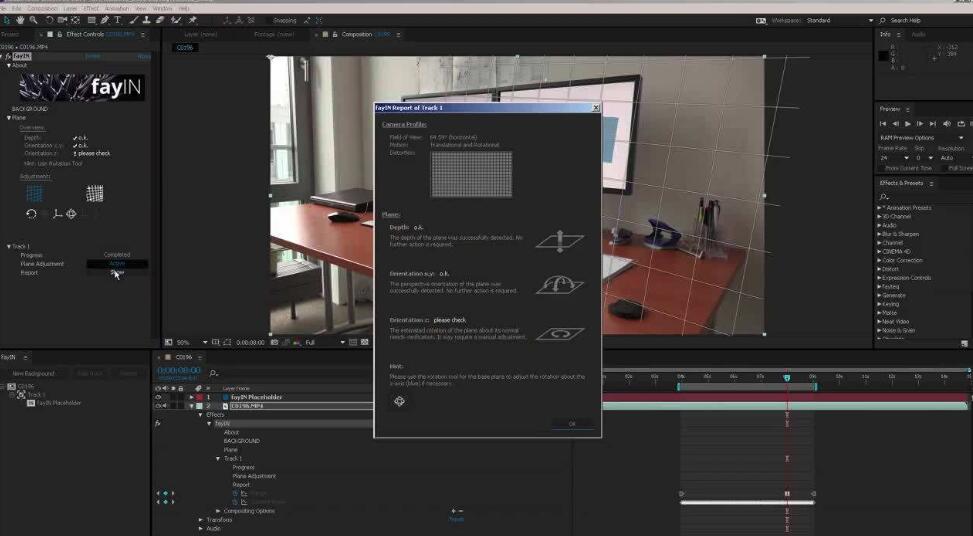This screenshot has width=973, height=536.
Task: Step back one frame in Preview
Action: tap(895, 124)
